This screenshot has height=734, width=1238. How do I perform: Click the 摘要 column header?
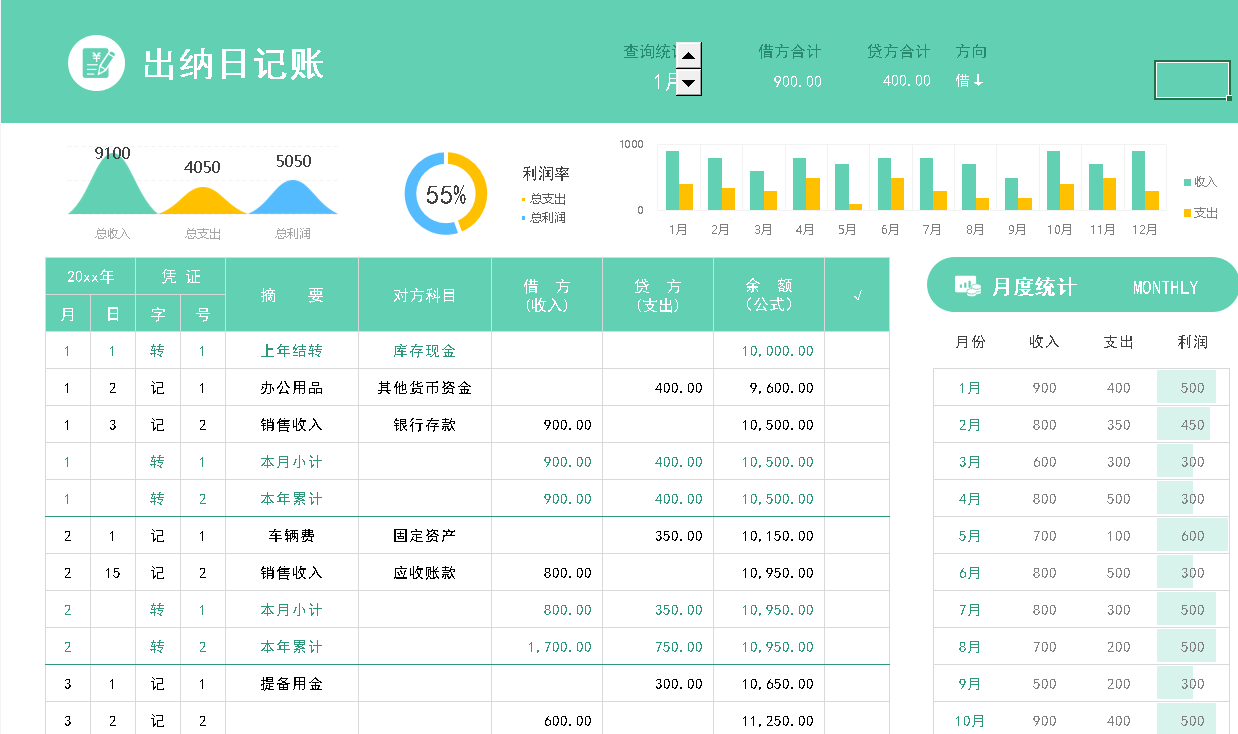click(292, 295)
